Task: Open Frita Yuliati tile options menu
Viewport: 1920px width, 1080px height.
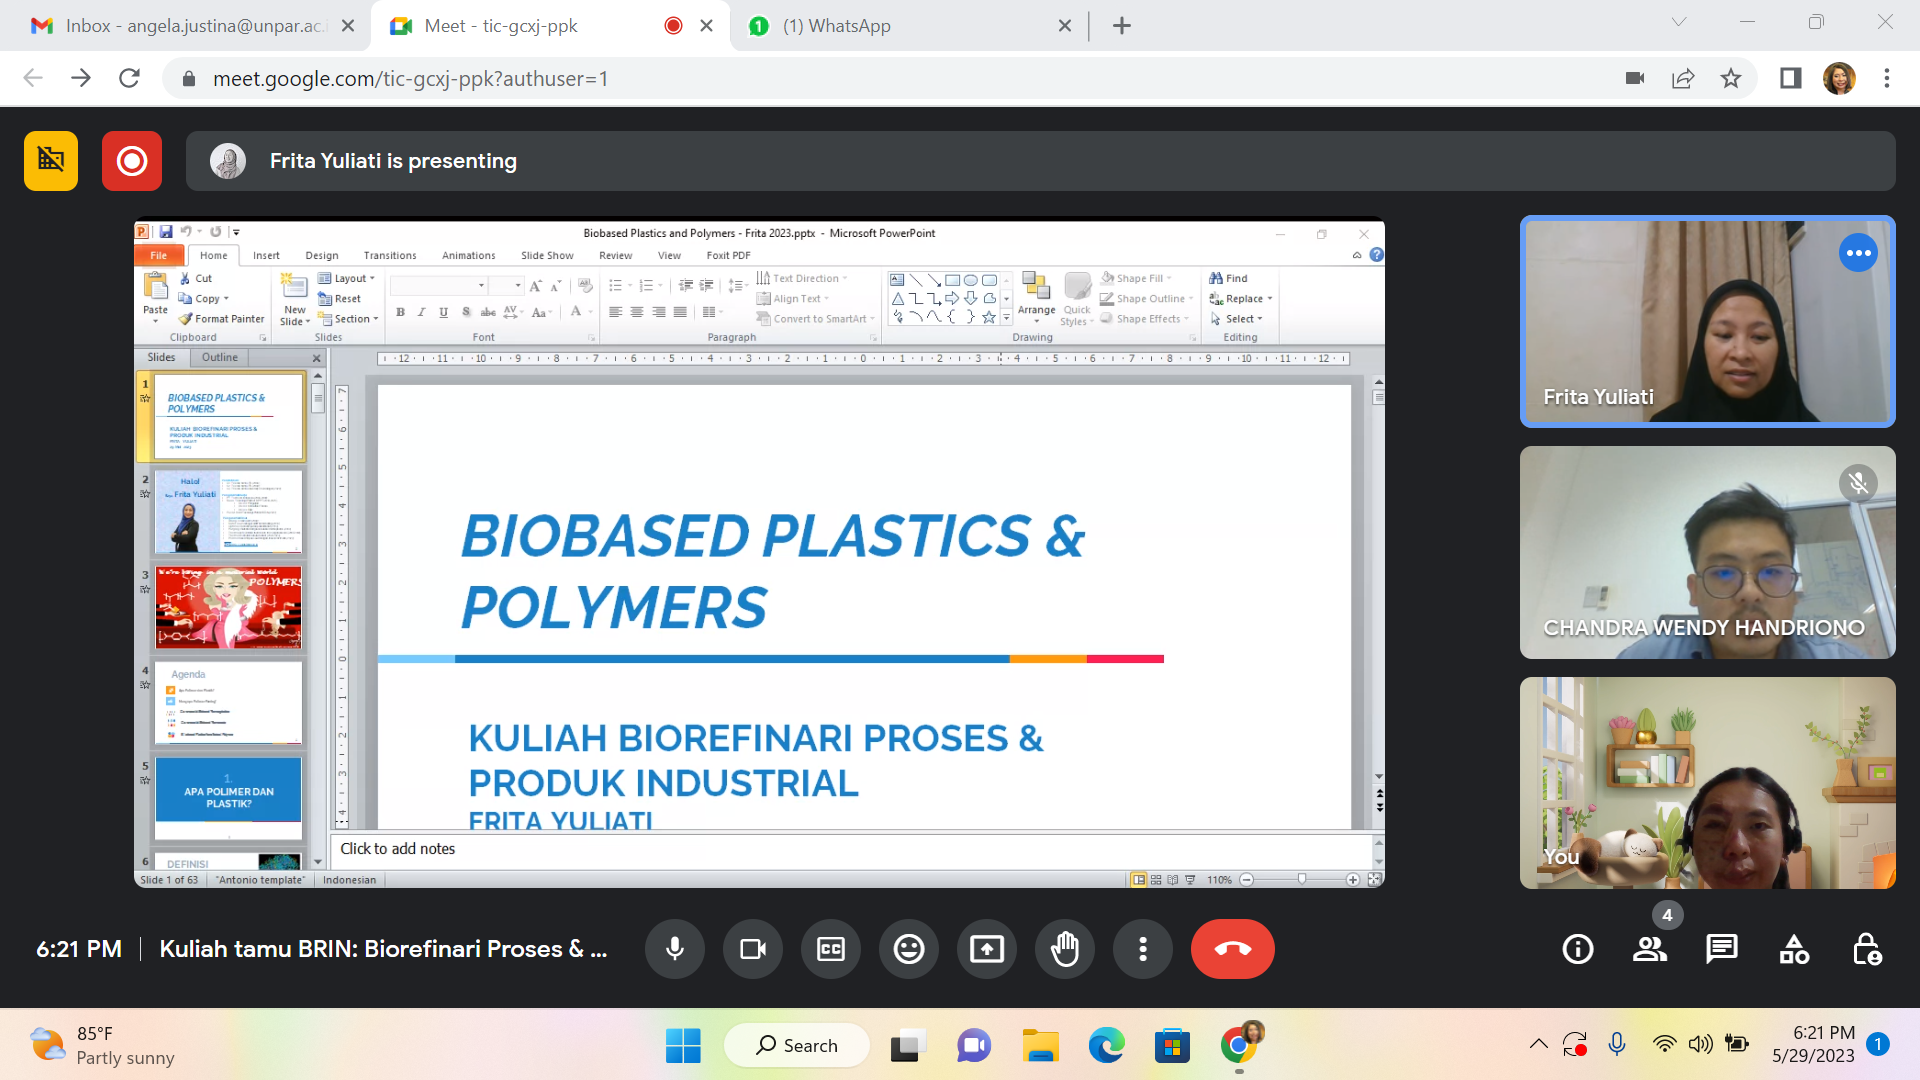Action: (x=1858, y=253)
